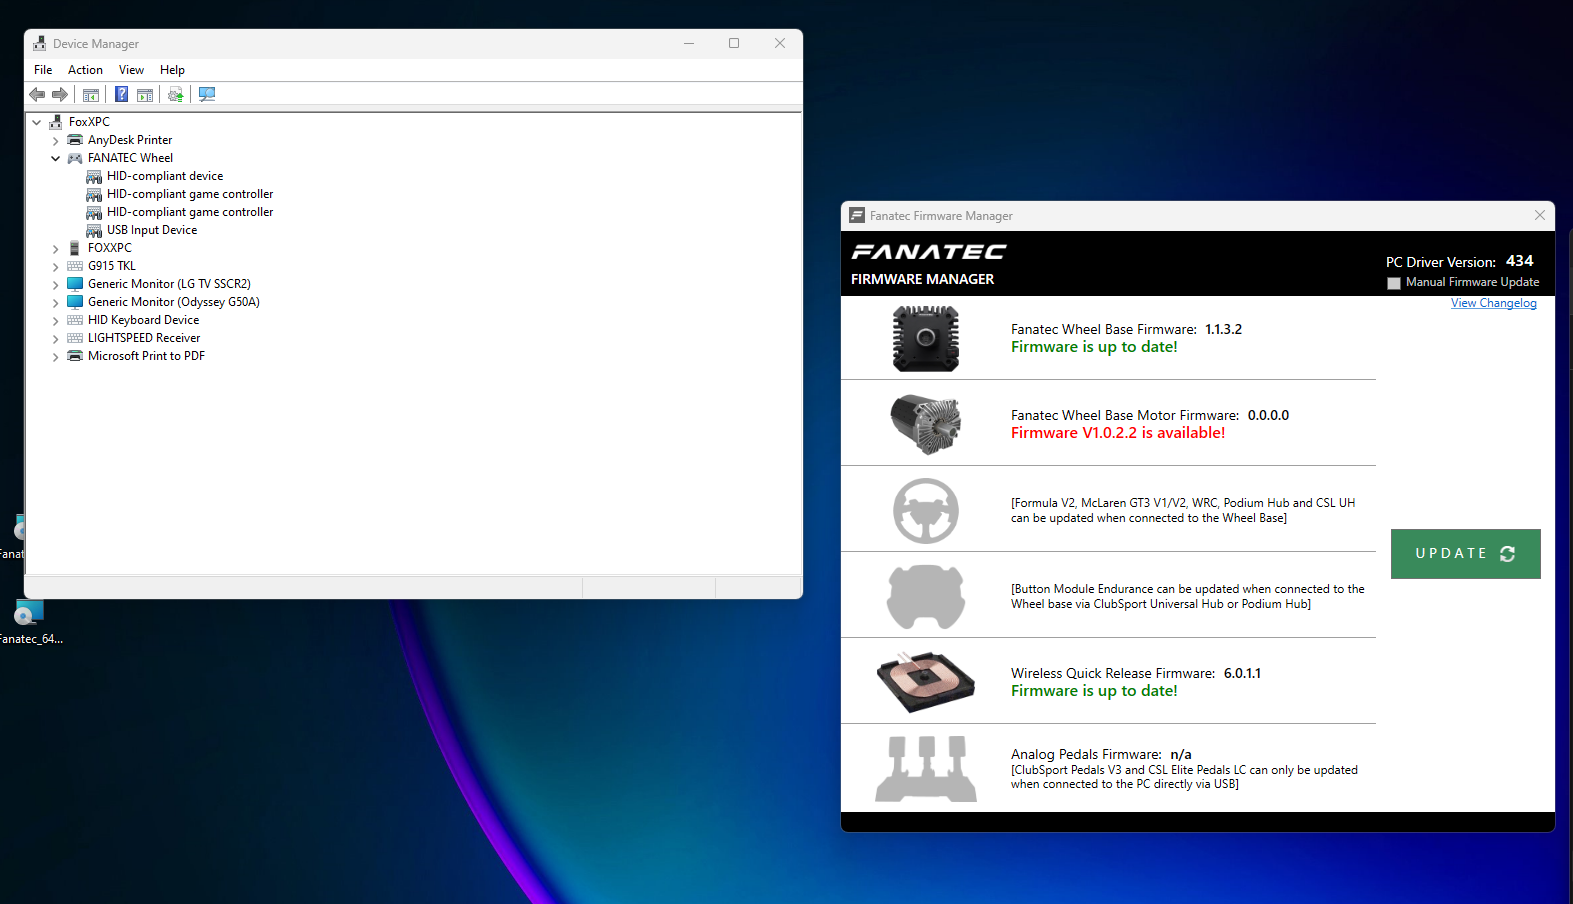The width and height of the screenshot is (1573, 904).
Task: Click Scan for hardware changes toolbar icon
Action: pos(207,94)
